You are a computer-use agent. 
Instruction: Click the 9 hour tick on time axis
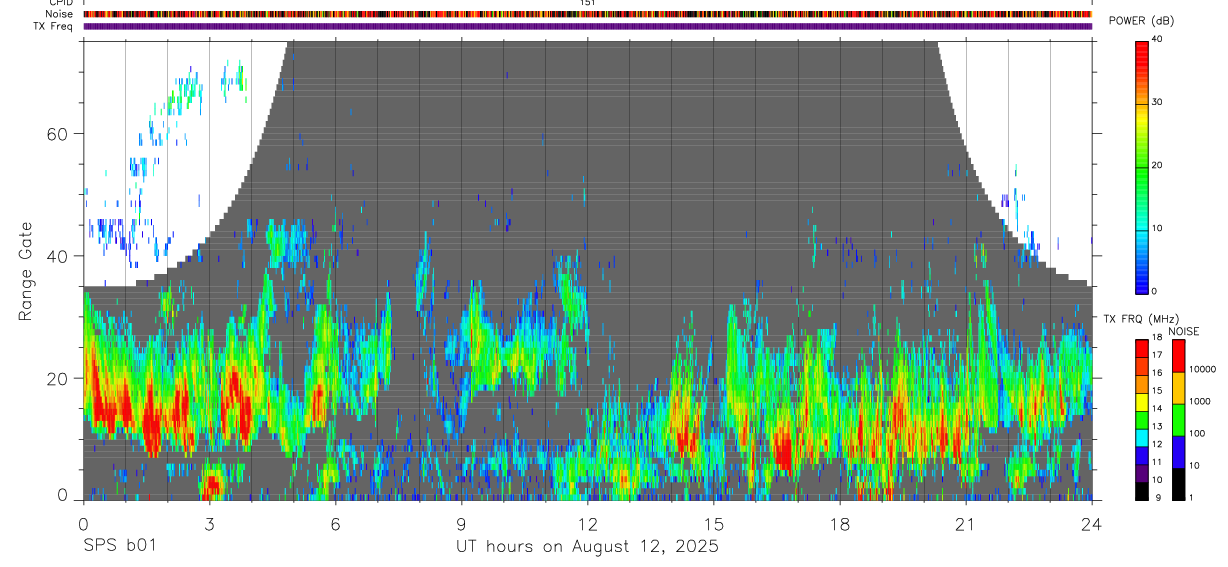click(461, 524)
